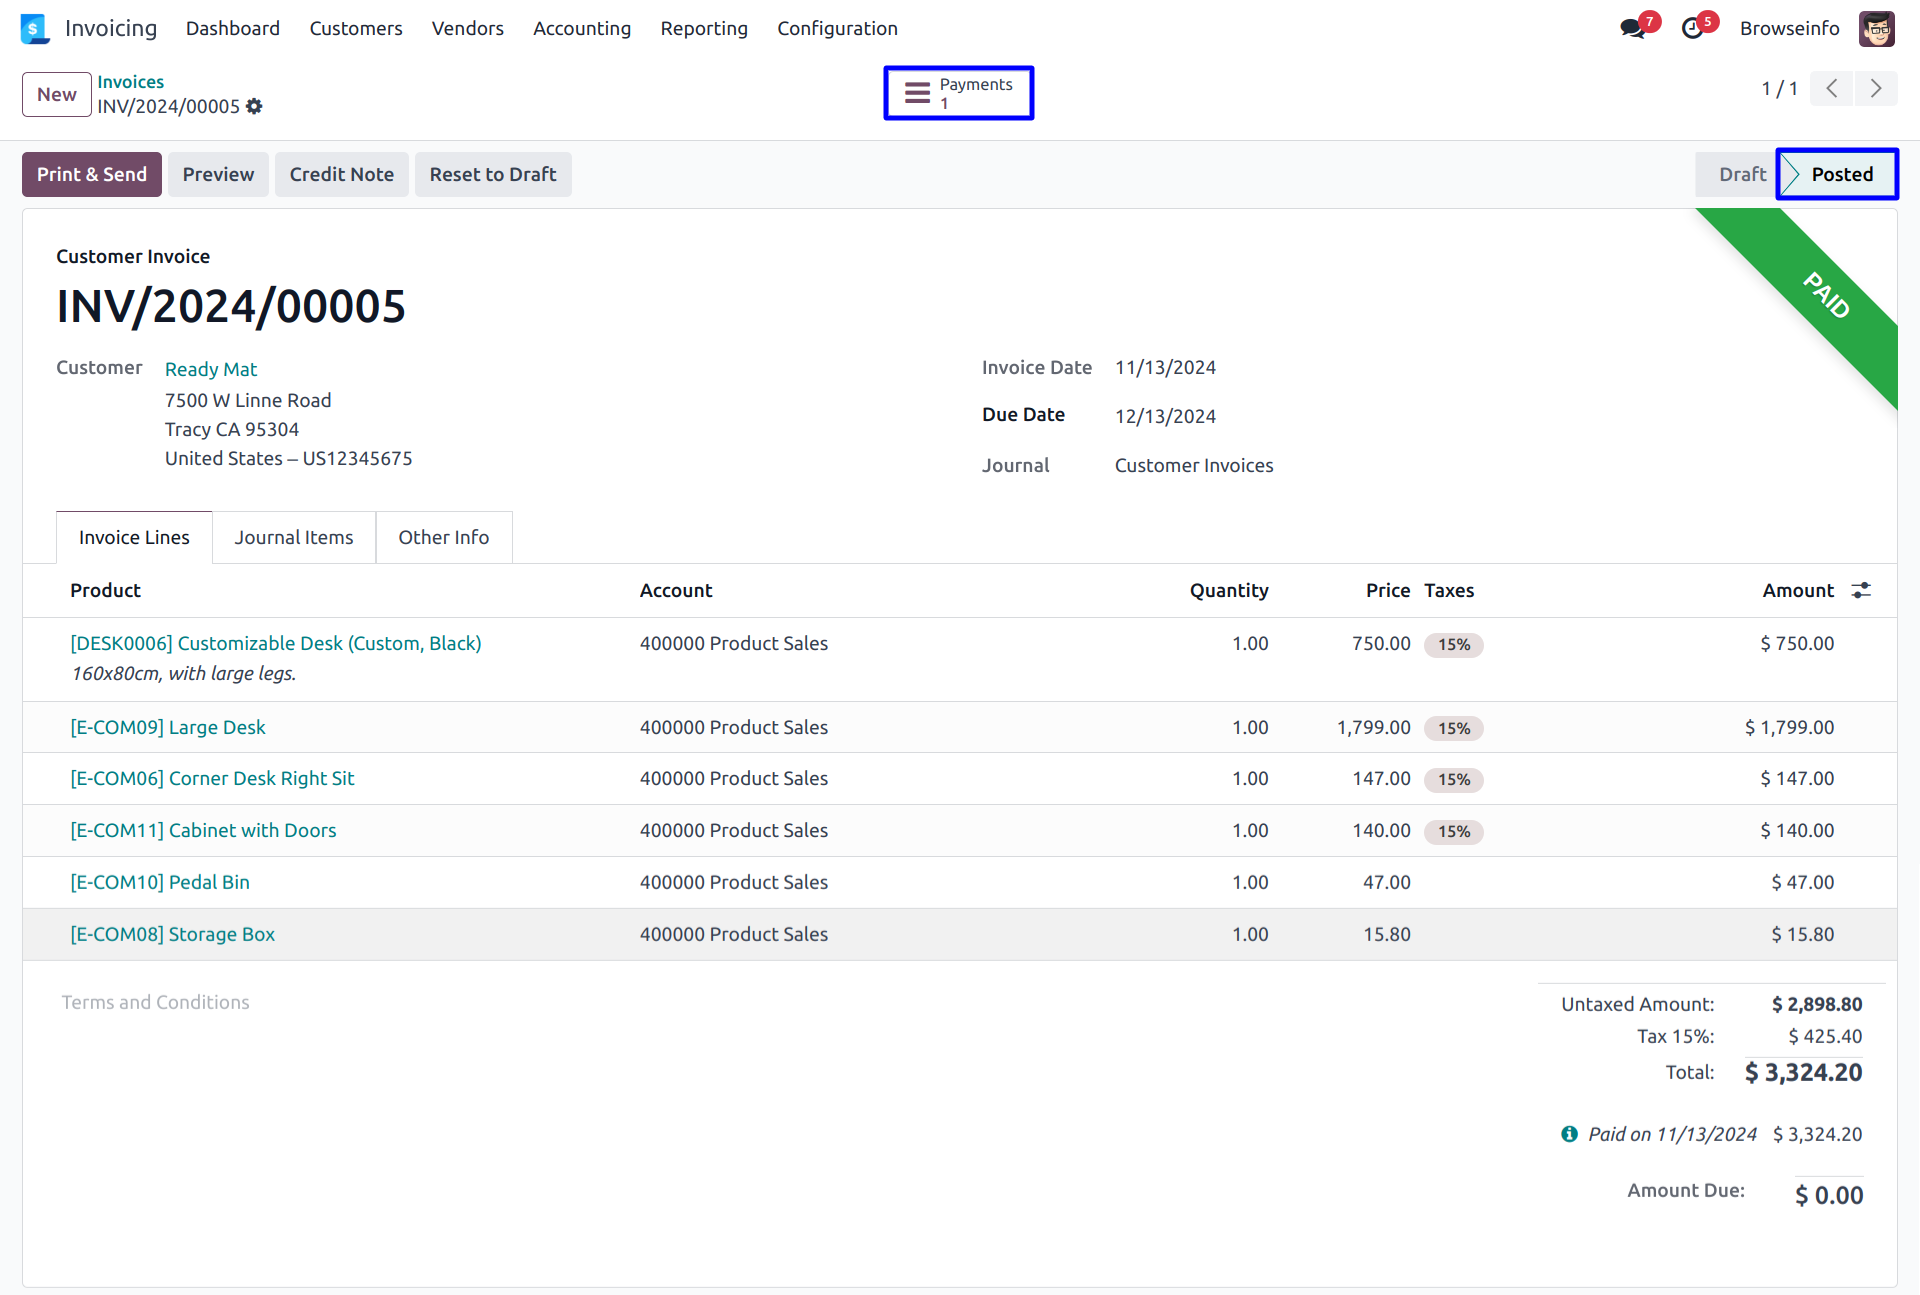Open the Accounting menu
Image resolution: width=1920 pixels, height=1295 pixels.
coord(581,28)
